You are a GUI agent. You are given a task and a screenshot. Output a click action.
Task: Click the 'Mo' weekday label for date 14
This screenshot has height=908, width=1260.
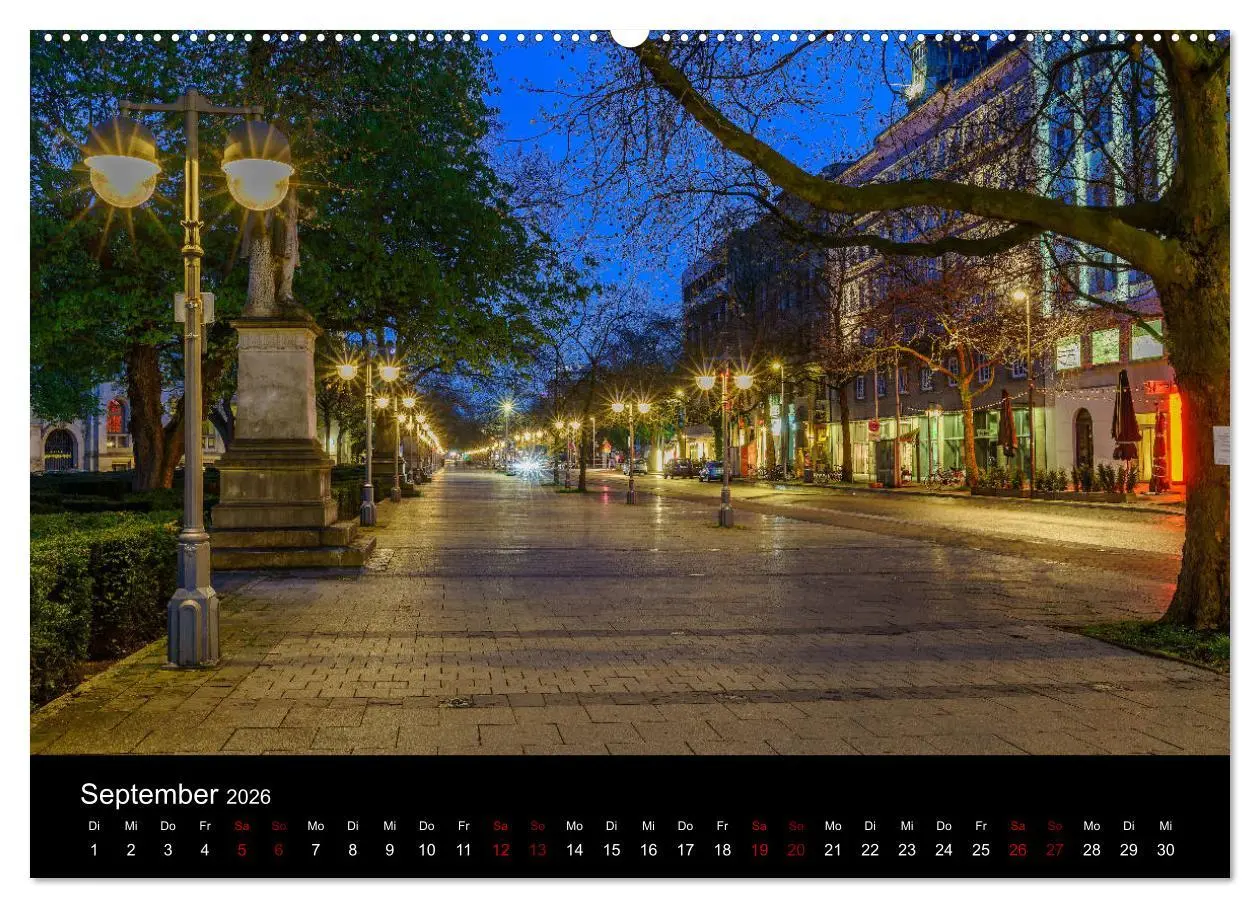click(575, 826)
